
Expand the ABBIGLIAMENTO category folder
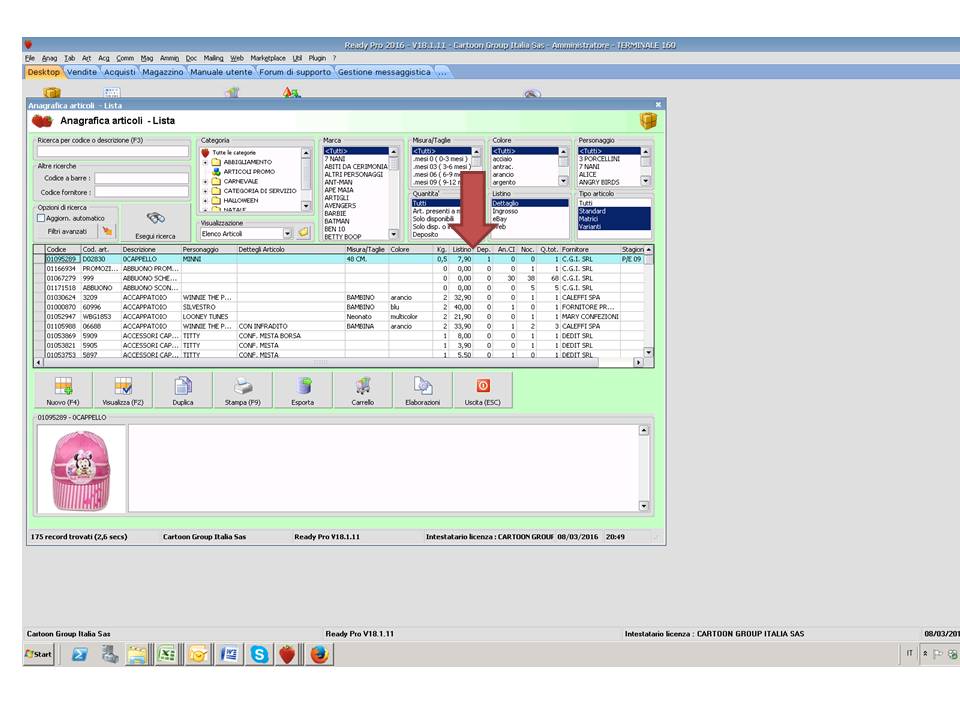[x=206, y=162]
